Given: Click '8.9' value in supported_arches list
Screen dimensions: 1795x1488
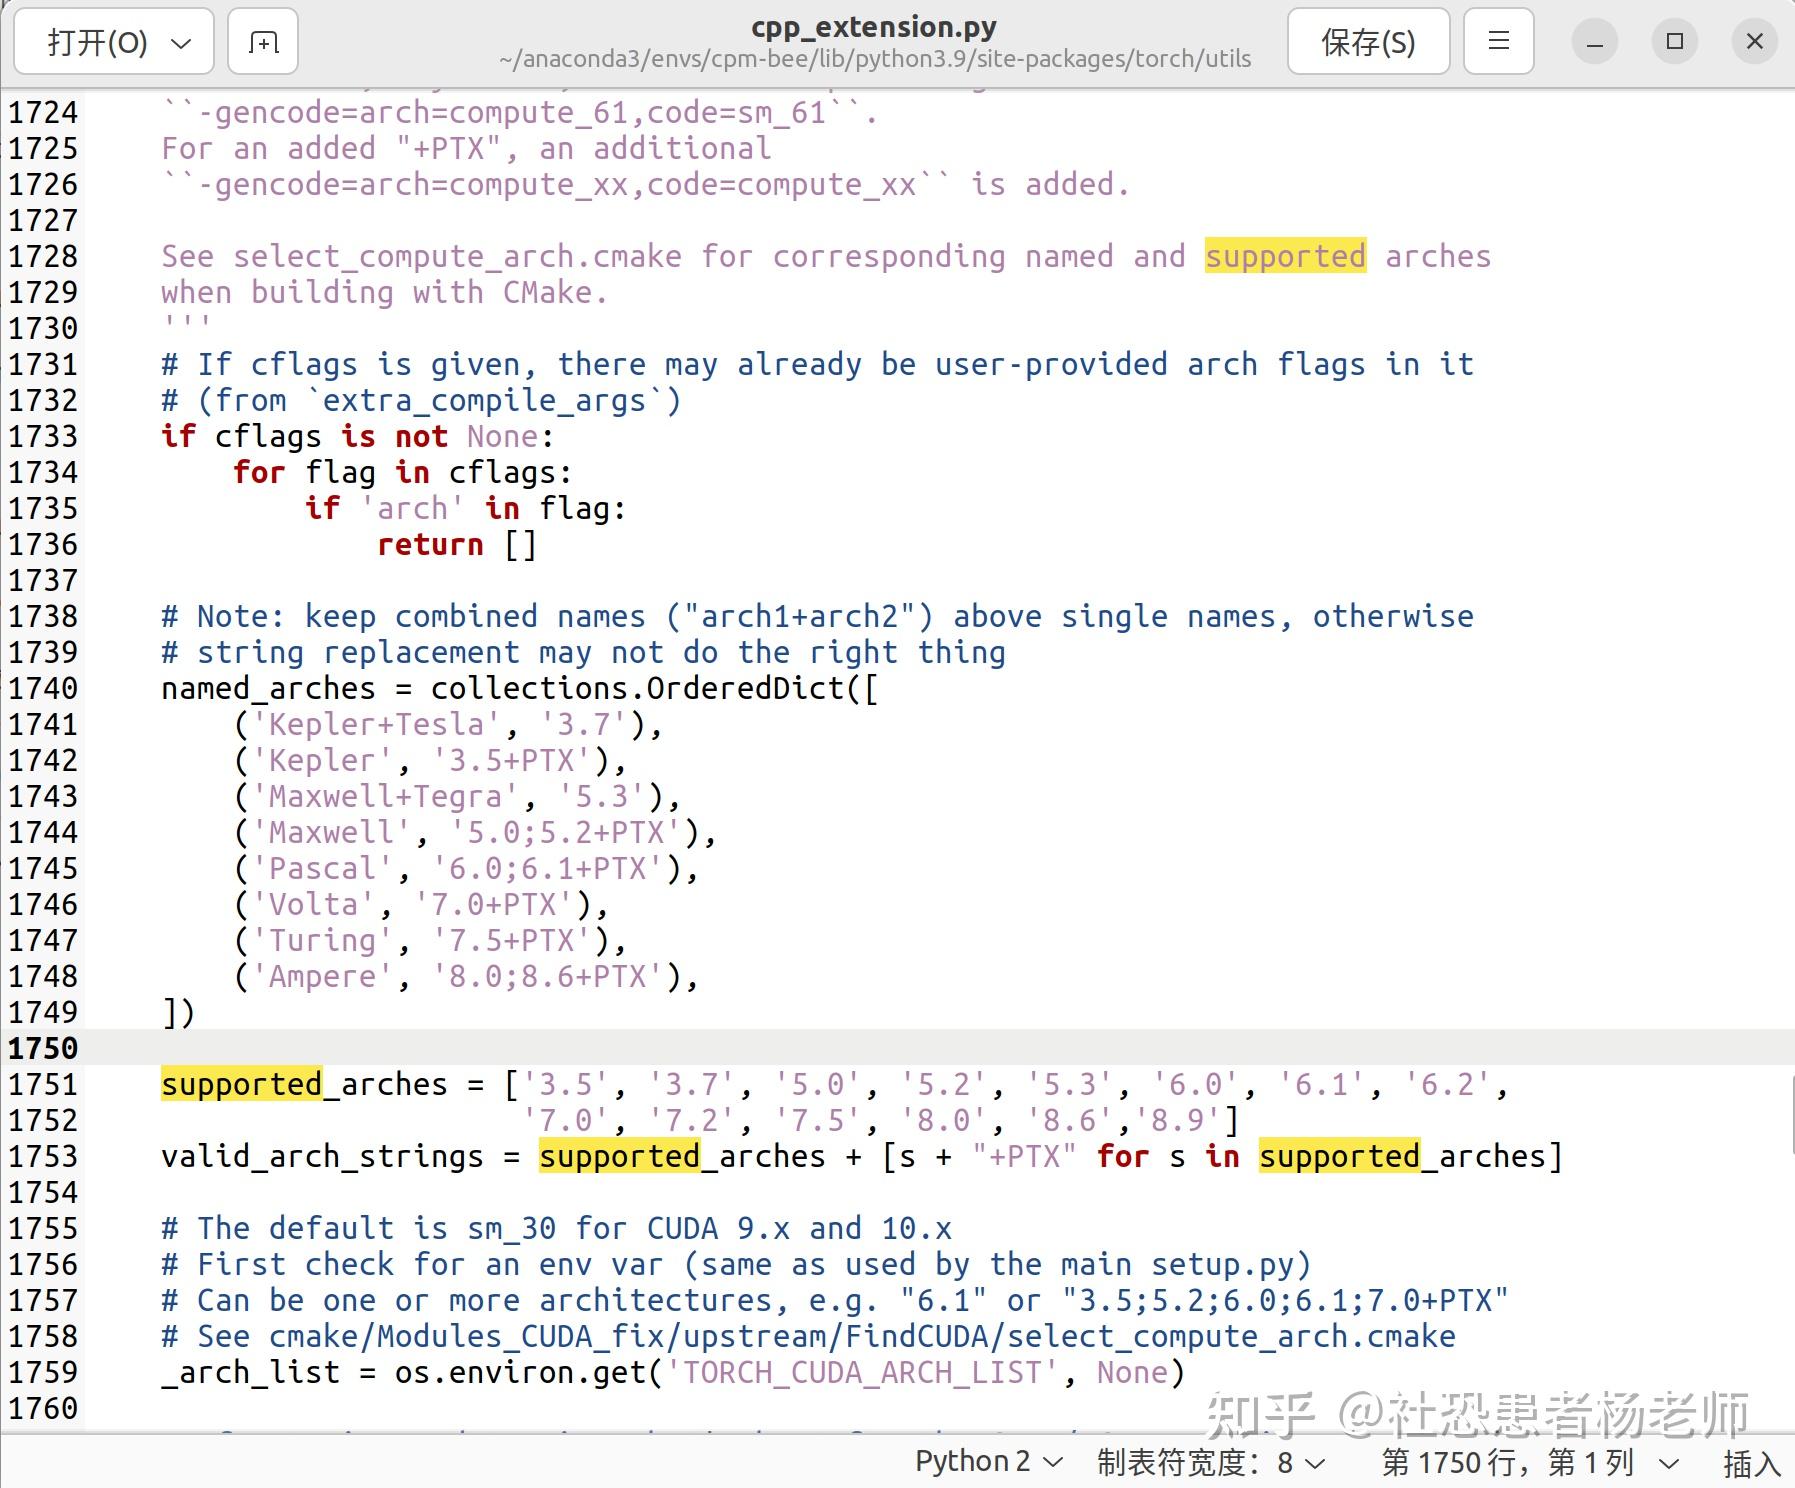Looking at the screenshot, I should point(1177,1120).
